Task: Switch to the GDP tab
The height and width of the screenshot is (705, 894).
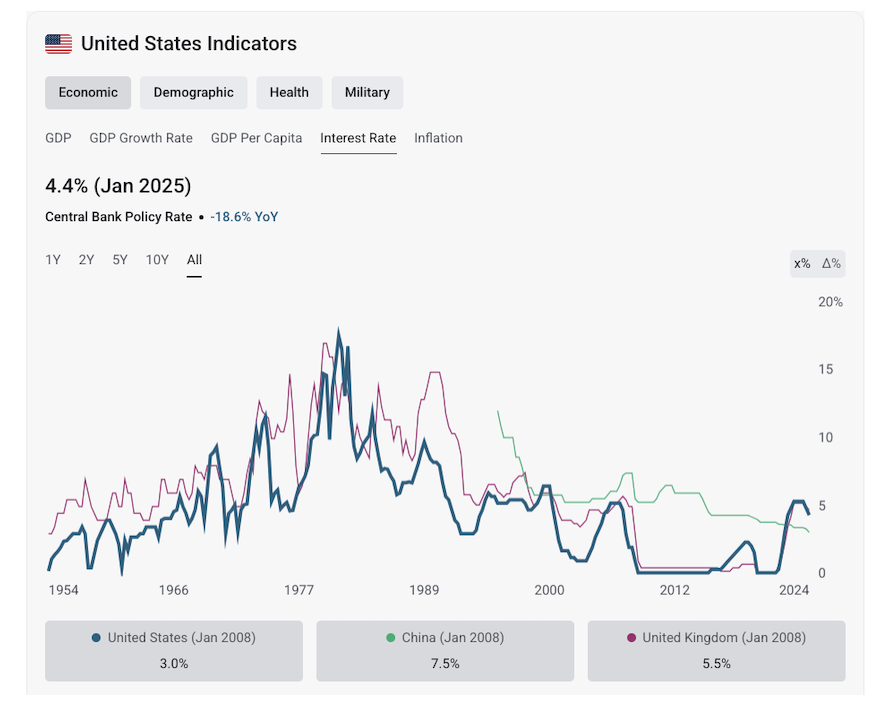Action: point(58,138)
